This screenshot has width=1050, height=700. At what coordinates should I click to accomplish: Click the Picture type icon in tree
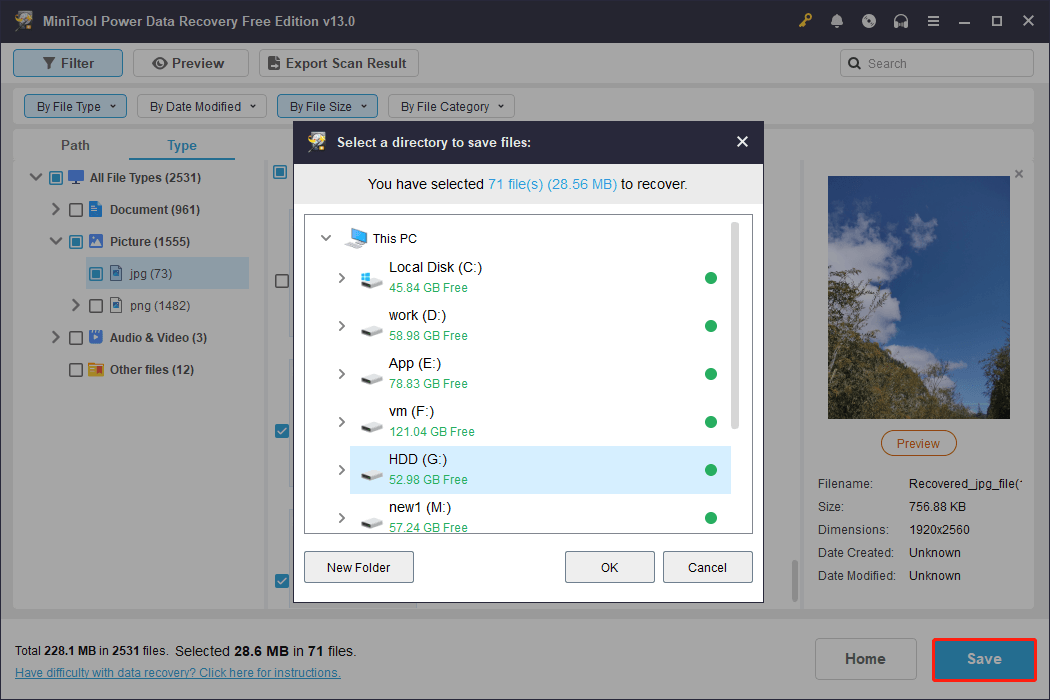click(96, 241)
